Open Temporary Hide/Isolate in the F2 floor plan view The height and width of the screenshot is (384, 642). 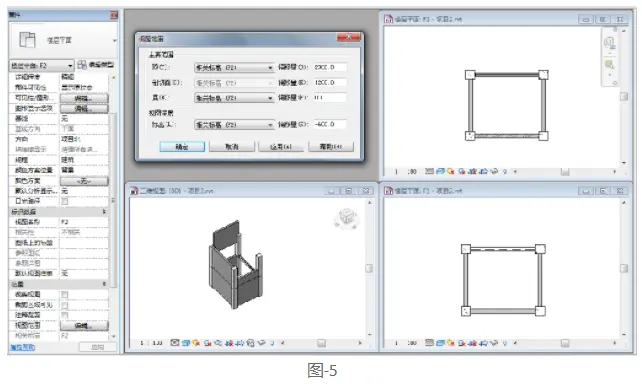point(495,172)
